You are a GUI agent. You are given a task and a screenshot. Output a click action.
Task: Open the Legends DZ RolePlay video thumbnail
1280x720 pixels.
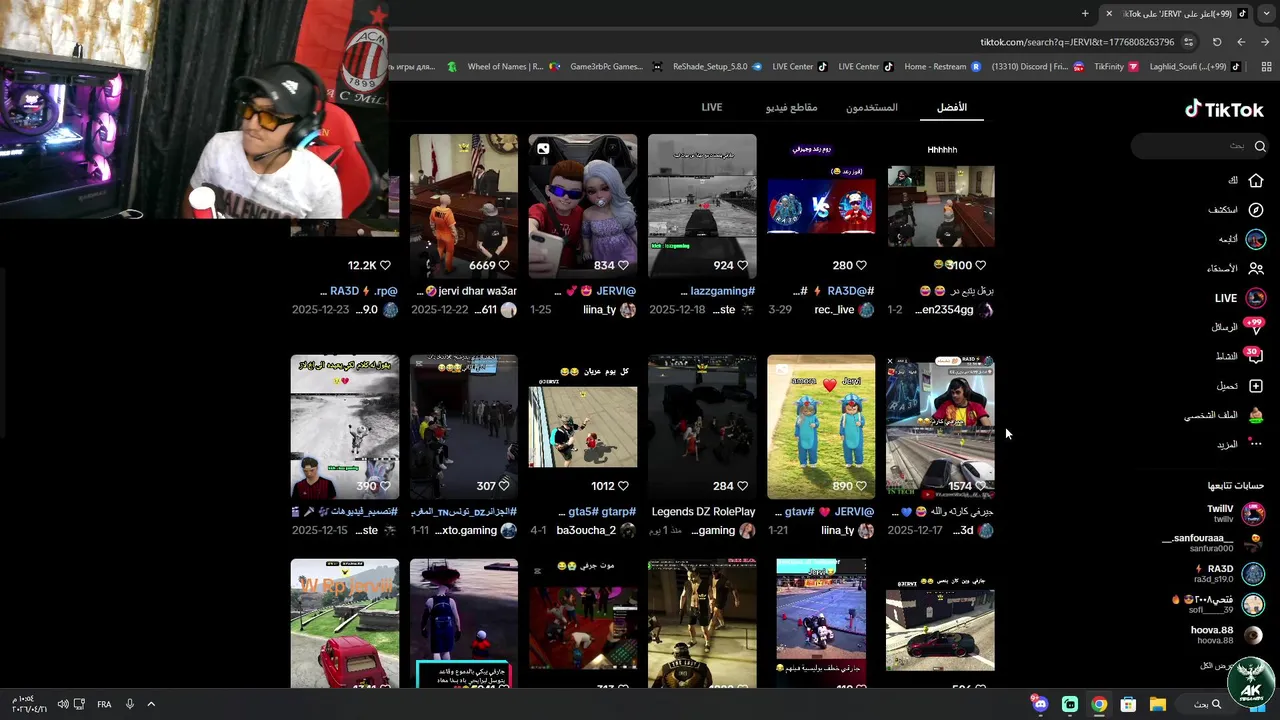(x=702, y=427)
